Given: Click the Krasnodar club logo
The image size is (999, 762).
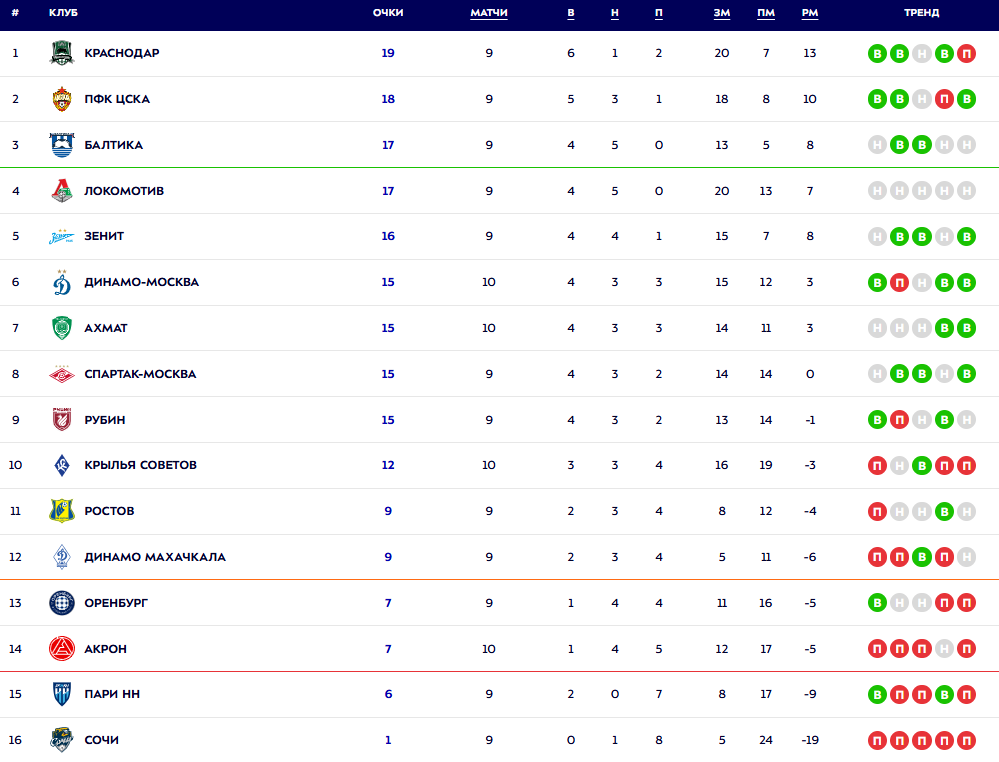Looking at the screenshot, I should 62,53.
